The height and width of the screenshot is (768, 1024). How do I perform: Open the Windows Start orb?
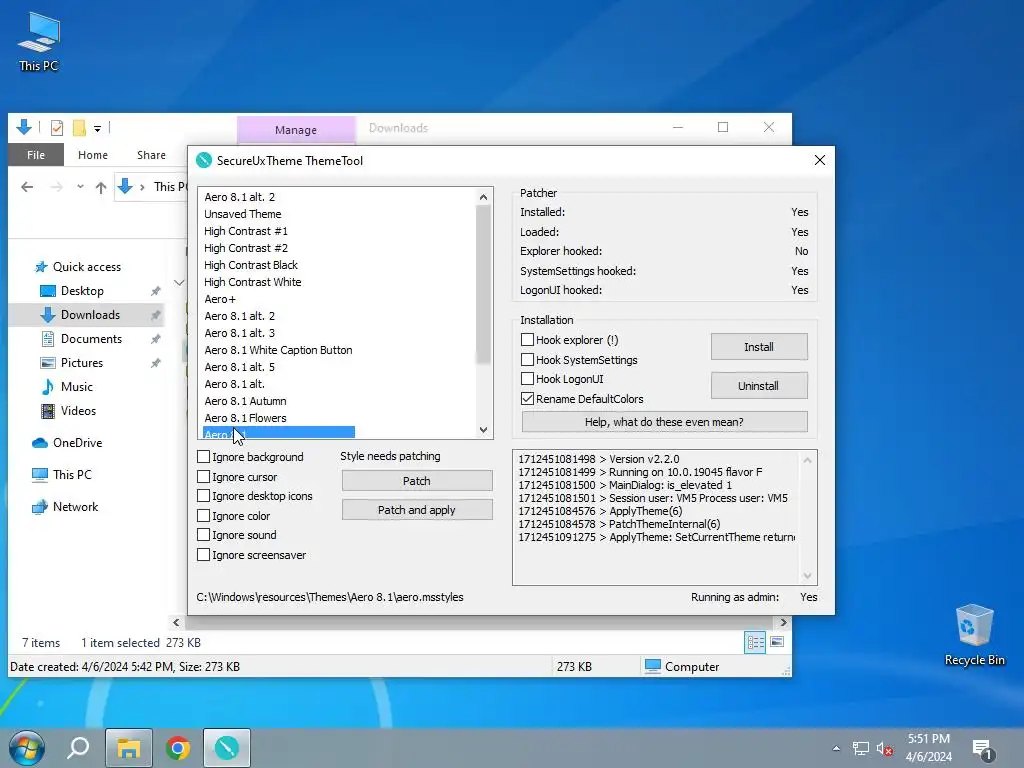click(x=26, y=748)
